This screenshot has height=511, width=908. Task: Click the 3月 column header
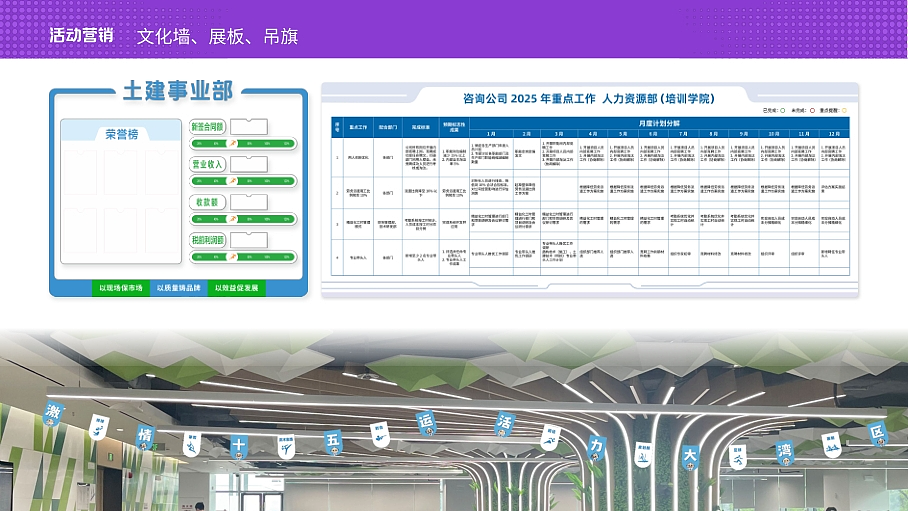pos(559,134)
